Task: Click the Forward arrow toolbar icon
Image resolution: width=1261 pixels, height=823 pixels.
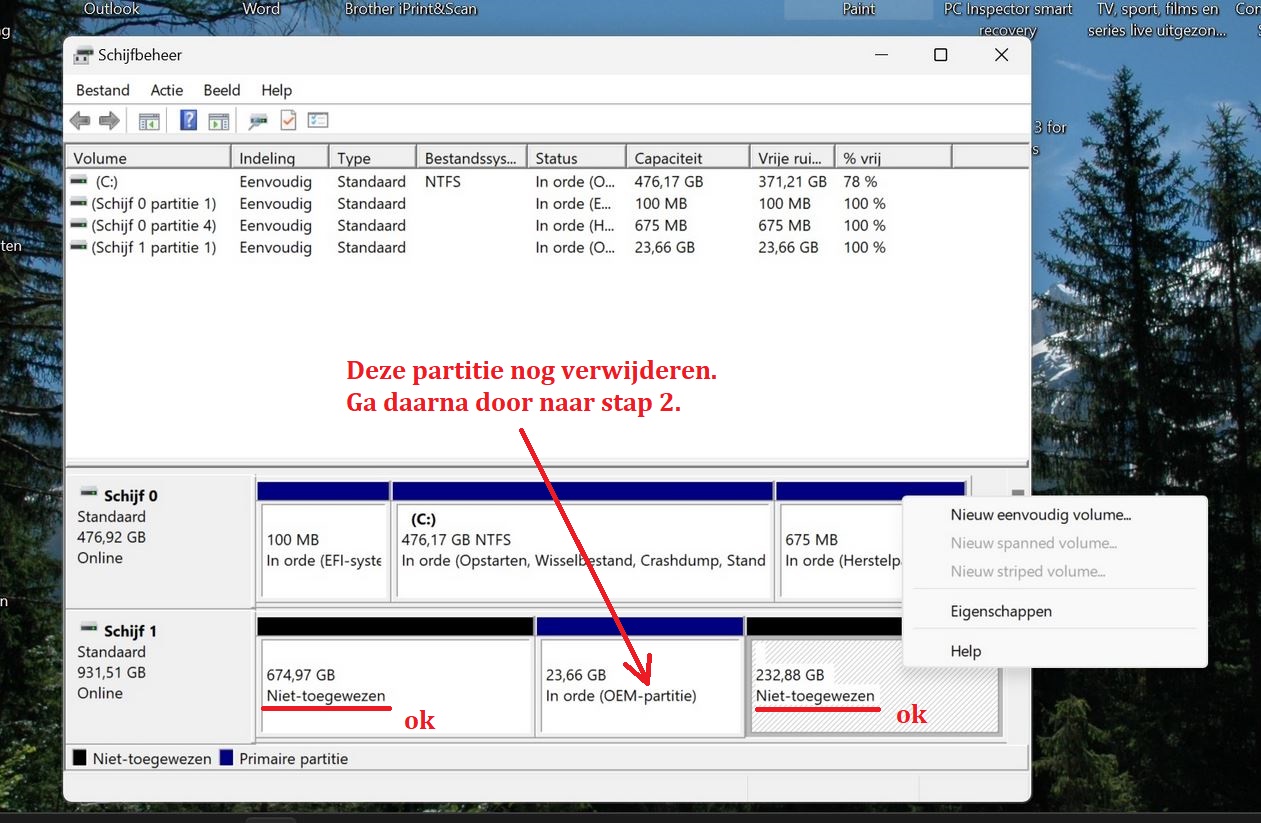Action: [x=109, y=121]
